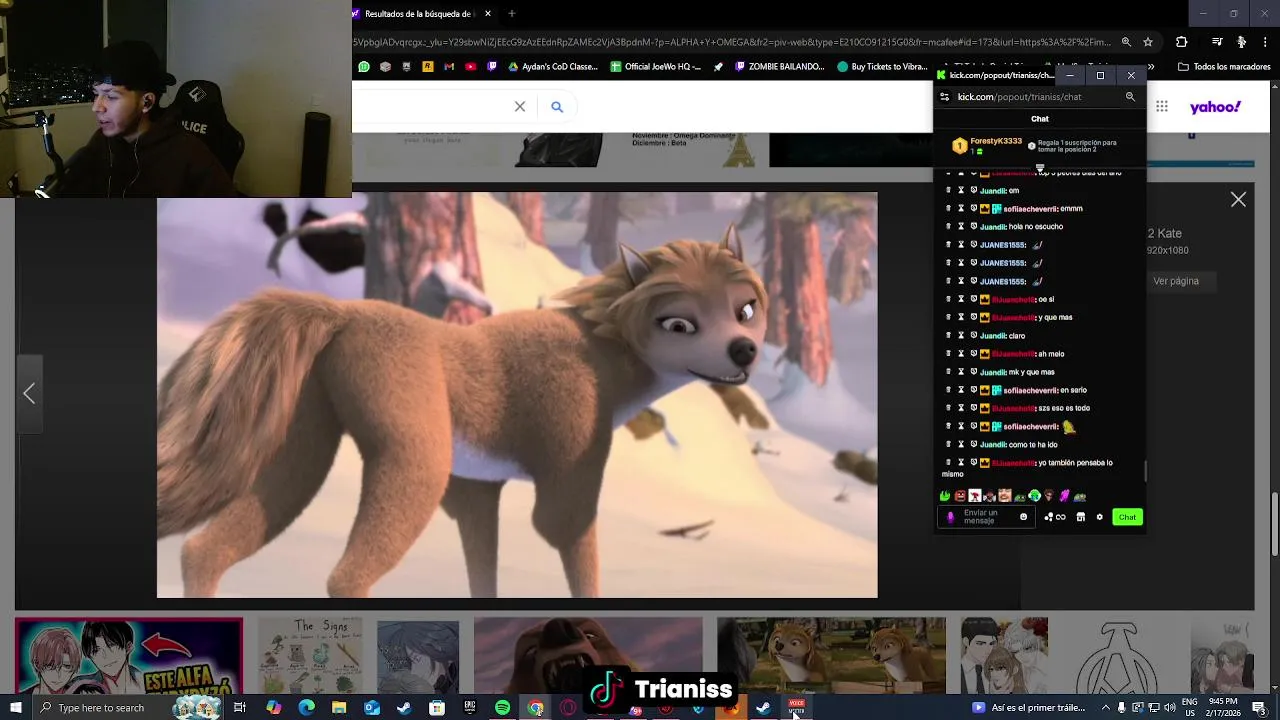Open new browser tab with plus button

511,14
